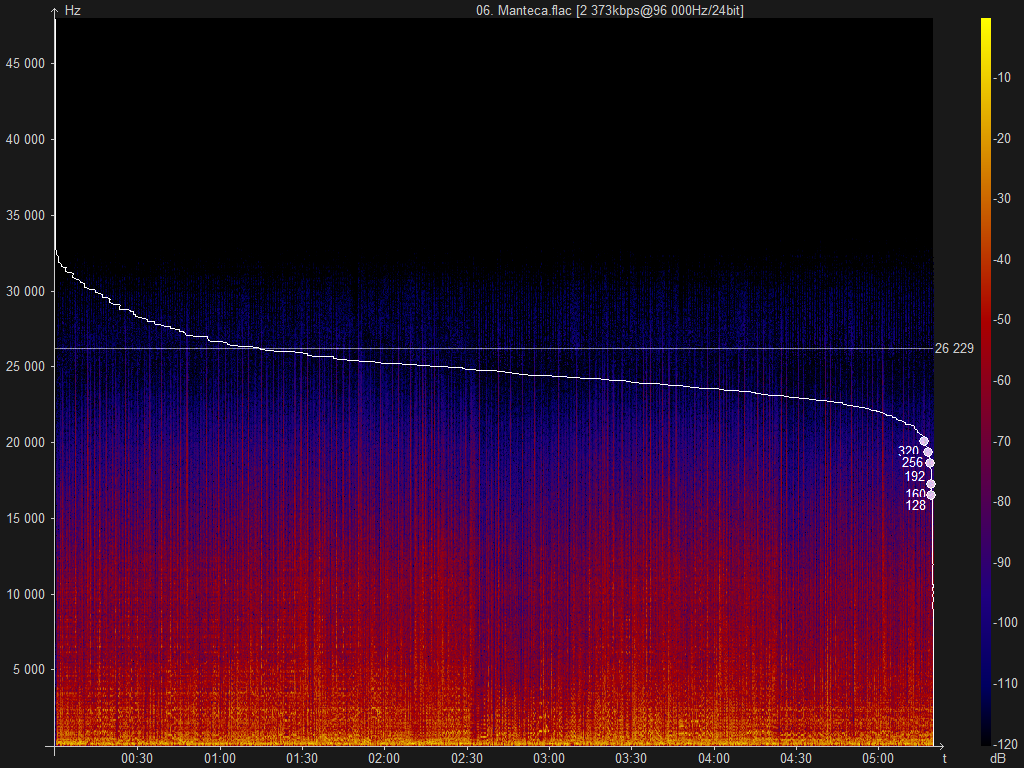Click the 192 bitrate marker label
1024x768 pixels.
coord(915,476)
